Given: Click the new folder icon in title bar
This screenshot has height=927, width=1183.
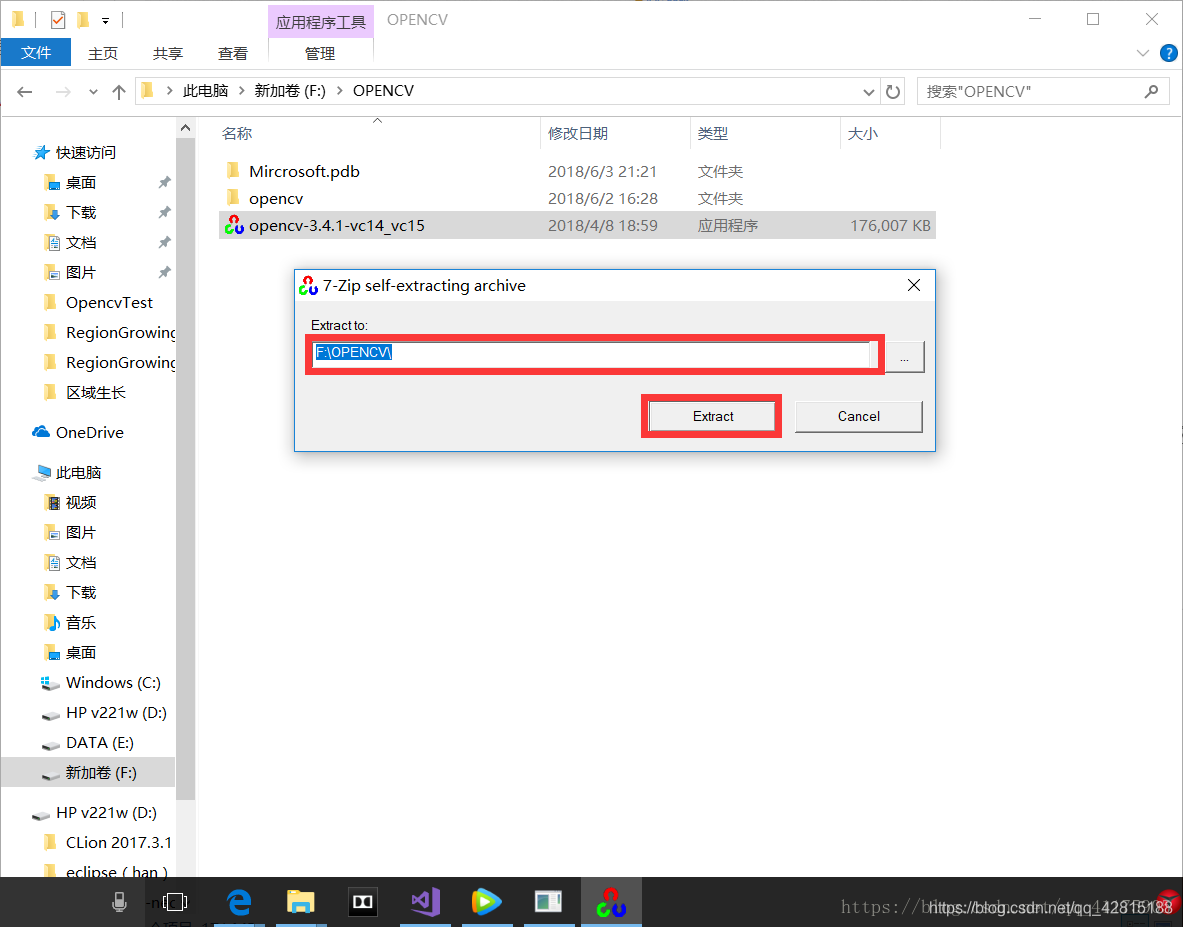Looking at the screenshot, I should pos(84,20).
